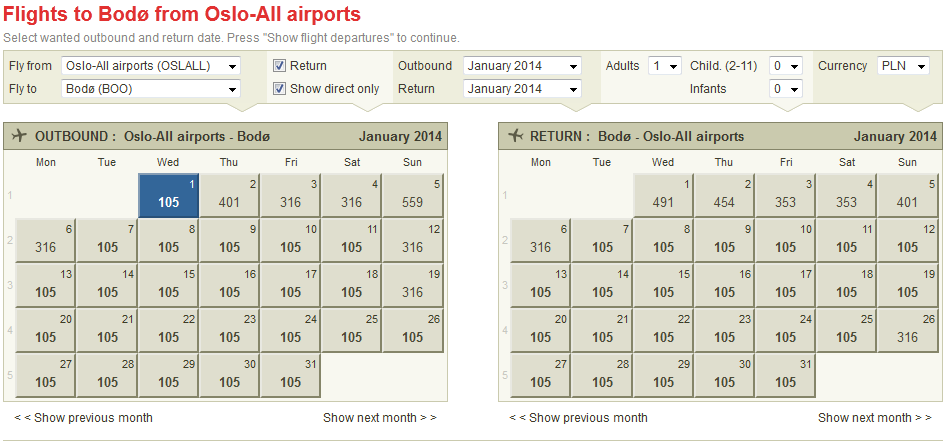Image resolution: width=948 pixels, height=445 pixels.
Task: Click the Flights to Bodø page heading
Action: point(182,14)
